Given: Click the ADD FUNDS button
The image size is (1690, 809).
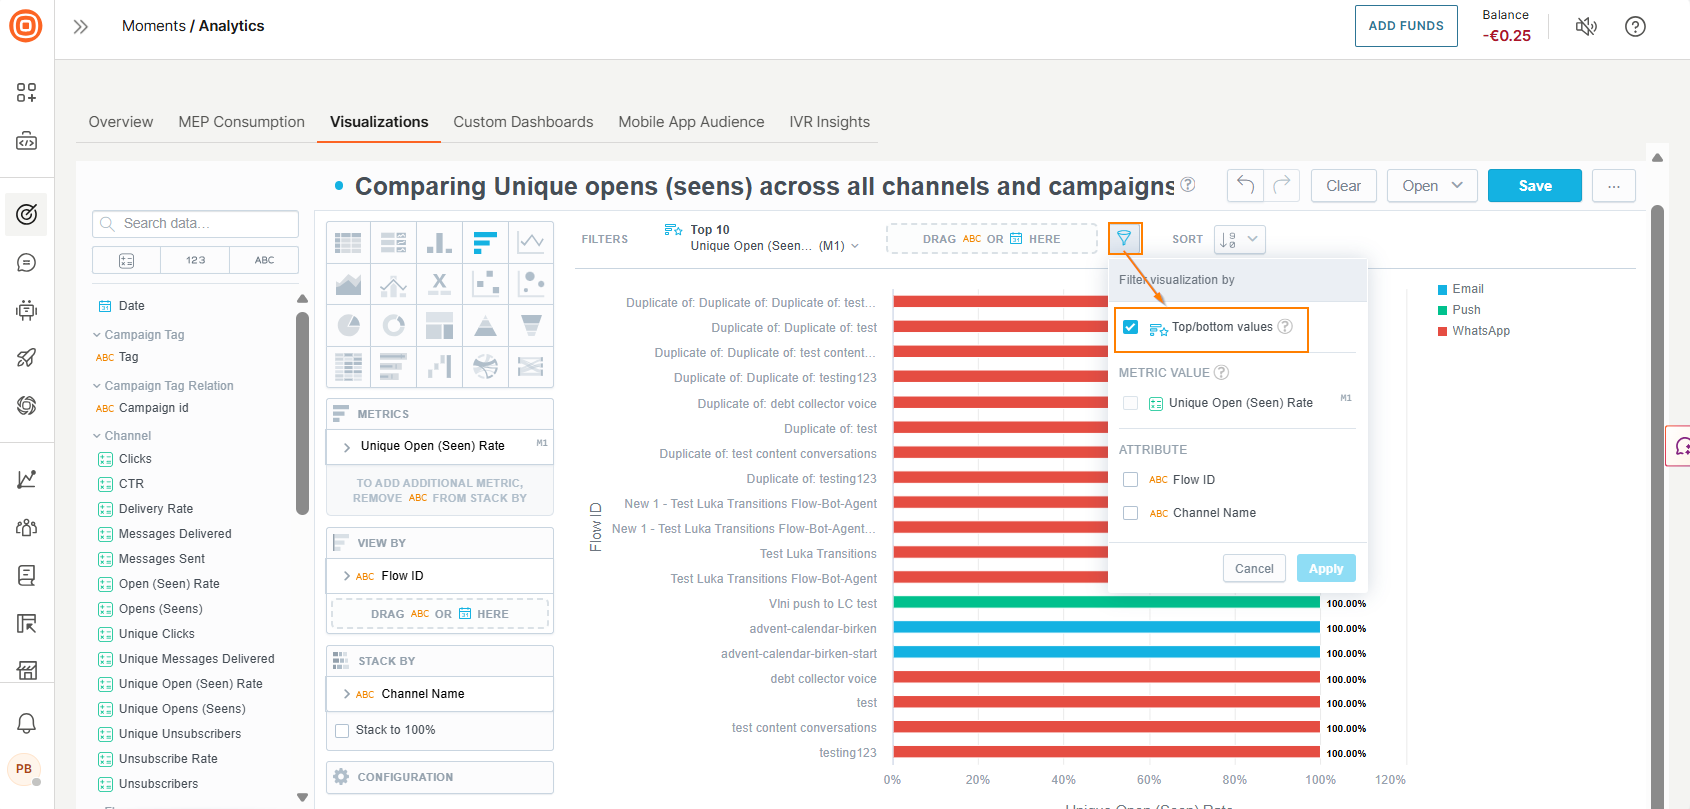Looking at the screenshot, I should tap(1405, 26).
